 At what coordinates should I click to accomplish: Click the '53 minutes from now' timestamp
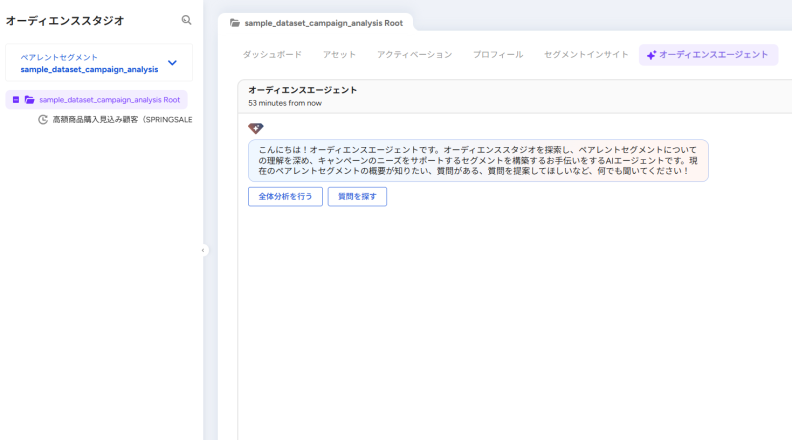coord(285,103)
